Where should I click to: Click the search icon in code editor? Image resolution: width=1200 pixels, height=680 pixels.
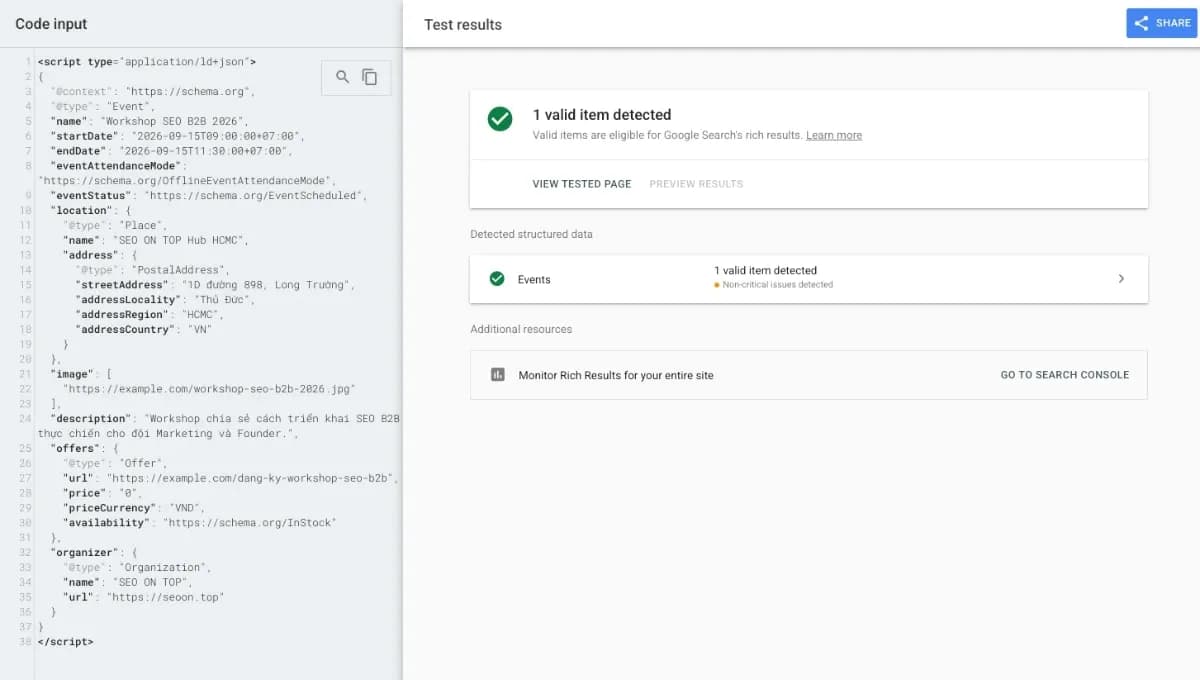[x=342, y=77]
